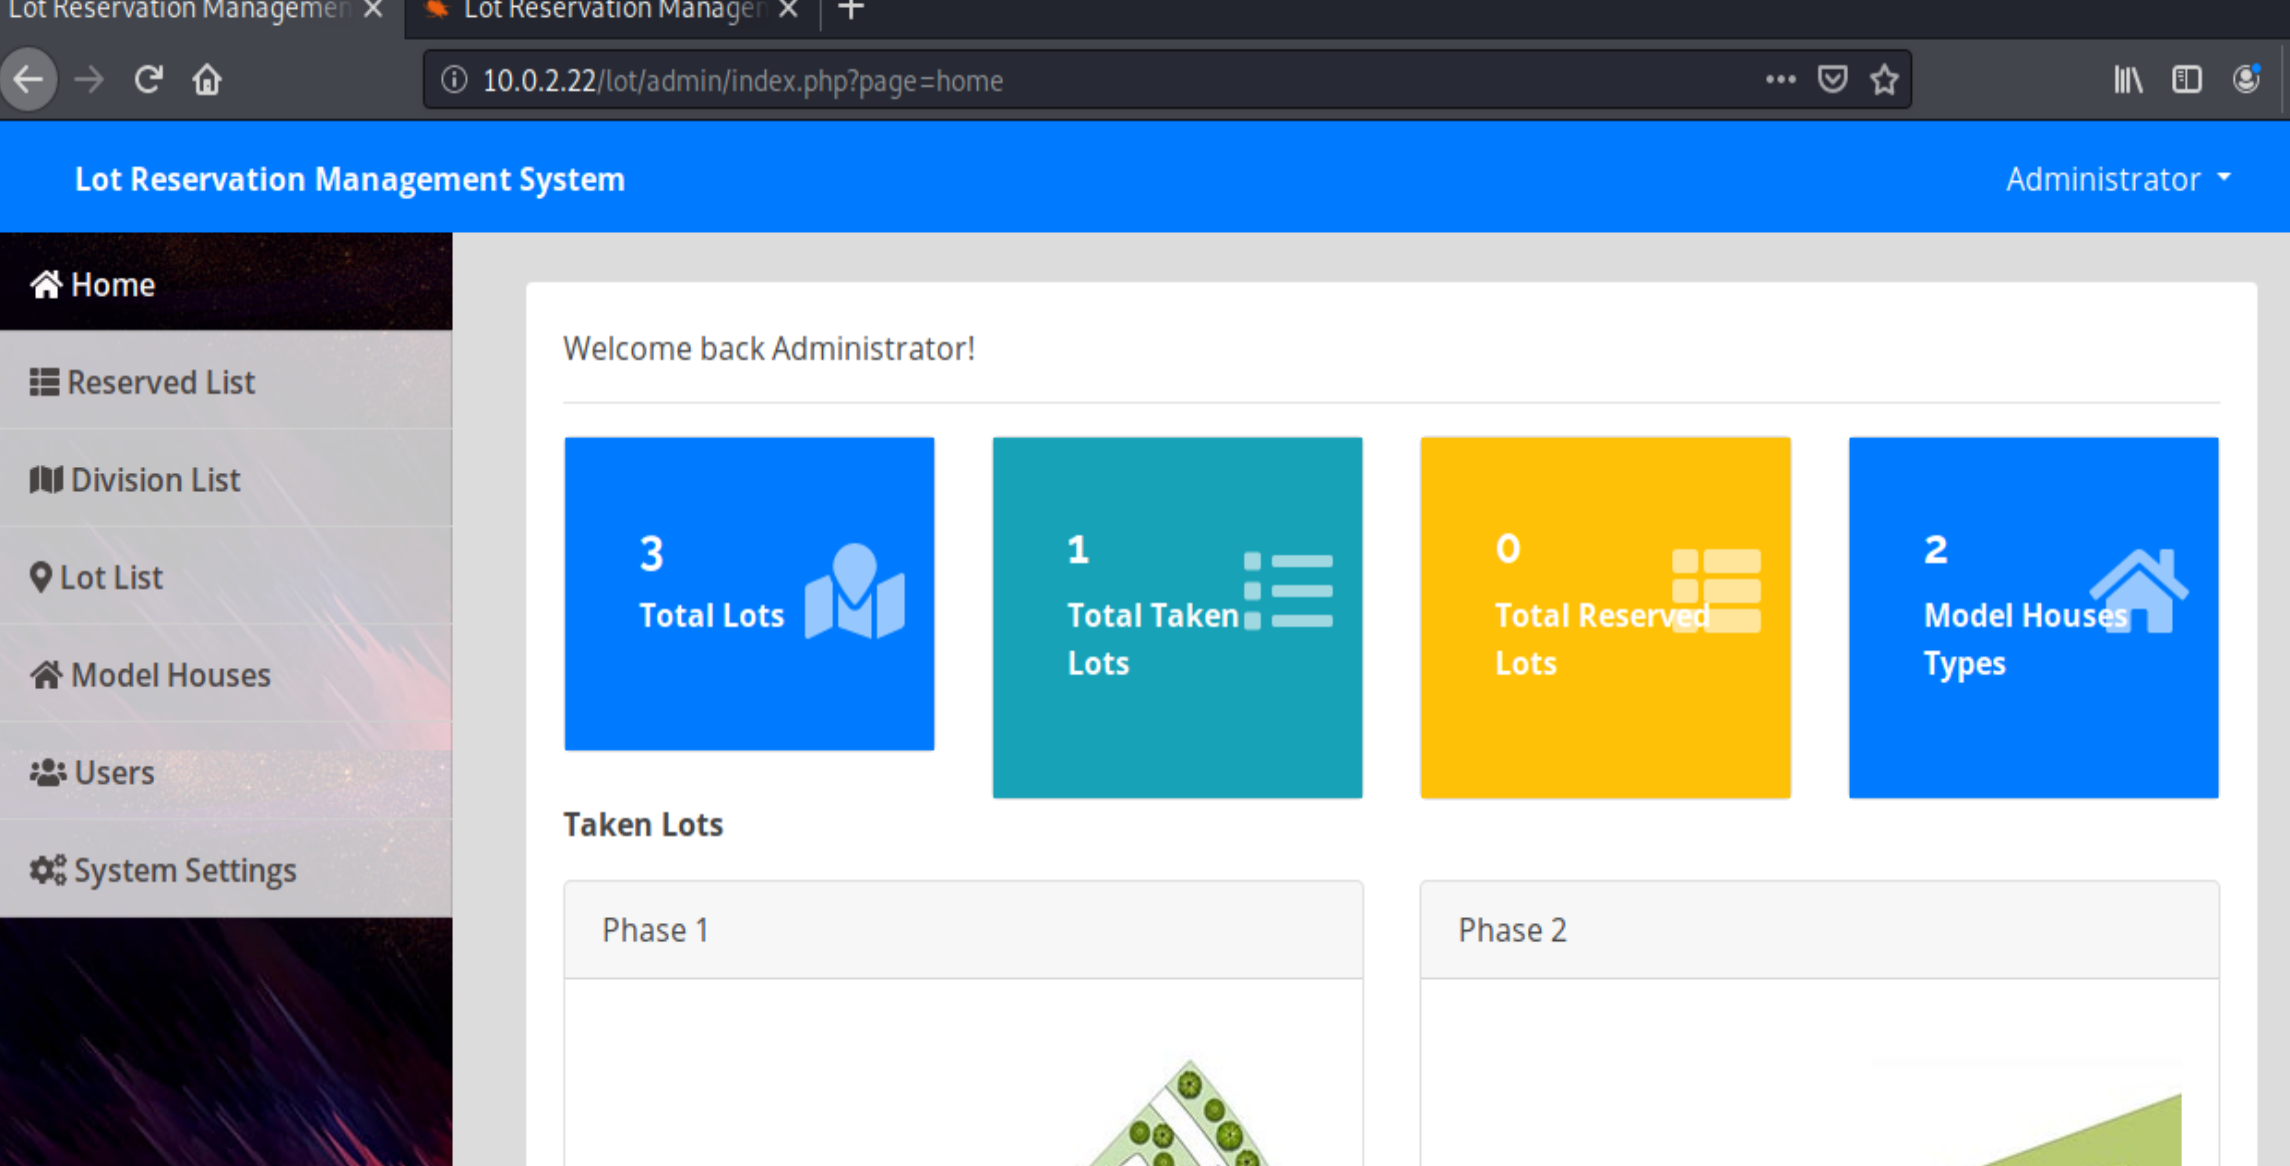2290x1166 pixels.
Task: Close the first Lot Reservation tab
Action: tap(373, 10)
